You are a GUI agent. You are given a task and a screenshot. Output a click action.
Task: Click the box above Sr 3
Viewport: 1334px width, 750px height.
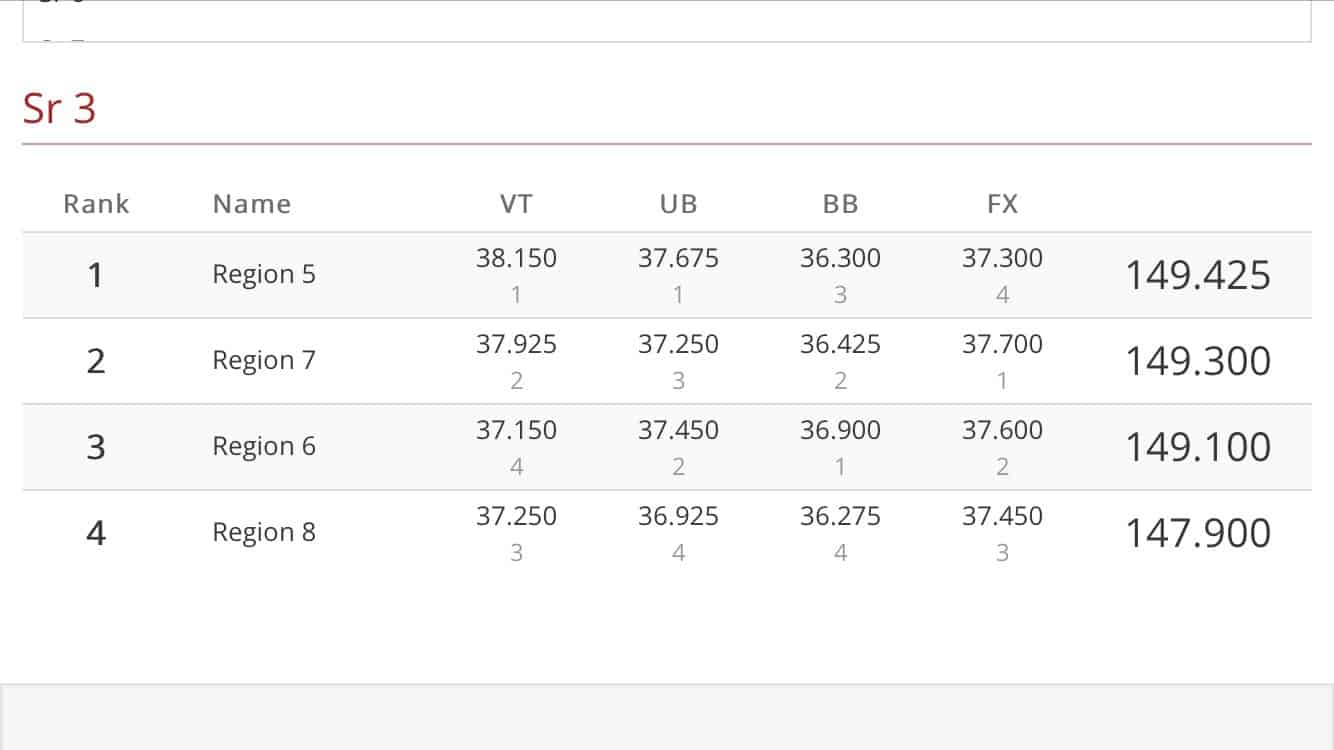click(x=666, y=21)
